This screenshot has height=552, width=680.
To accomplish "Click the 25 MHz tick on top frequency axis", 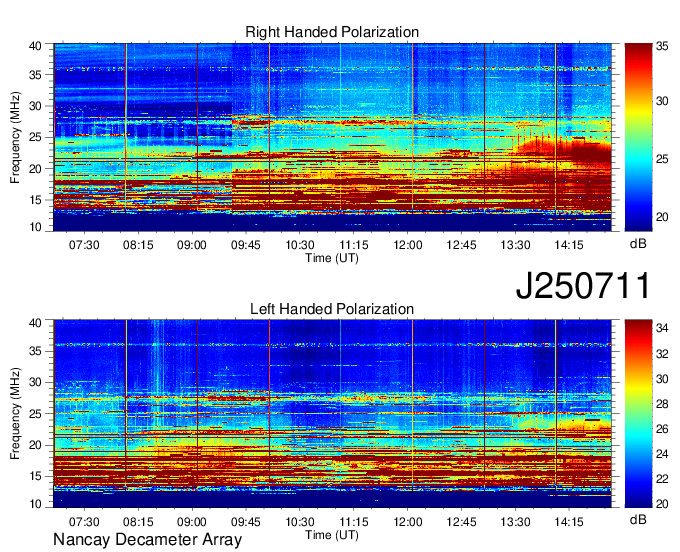I will 36,138.
